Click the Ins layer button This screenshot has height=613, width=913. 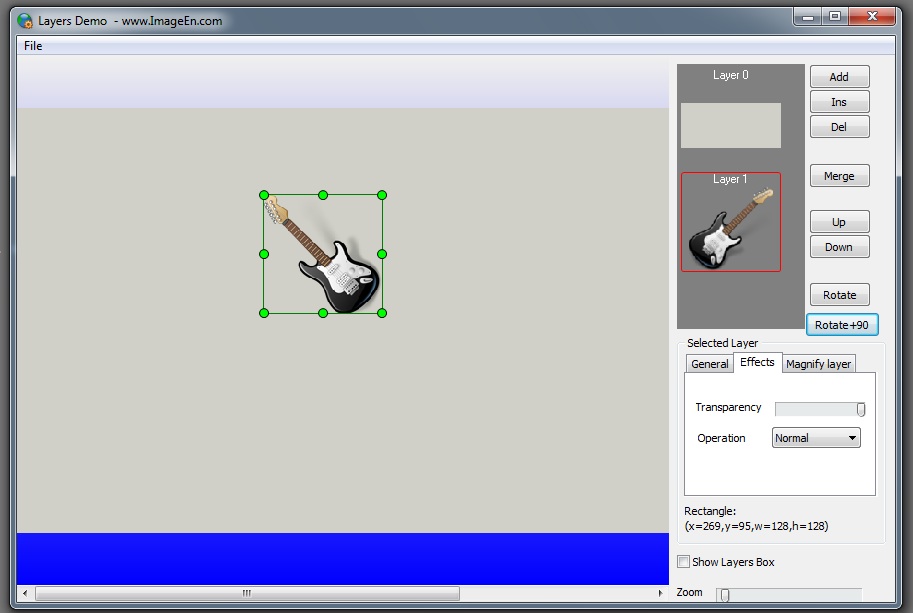[x=839, y=102]
